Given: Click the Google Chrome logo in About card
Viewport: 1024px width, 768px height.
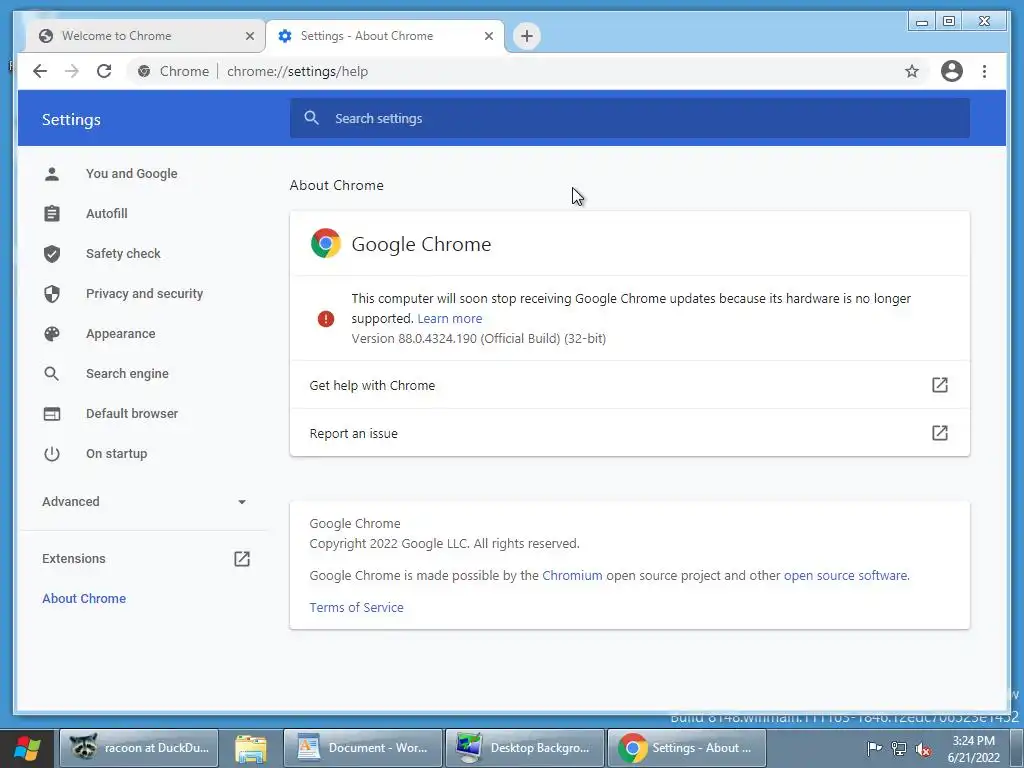Looking at the screenshot, I should (x=326, y=244).
